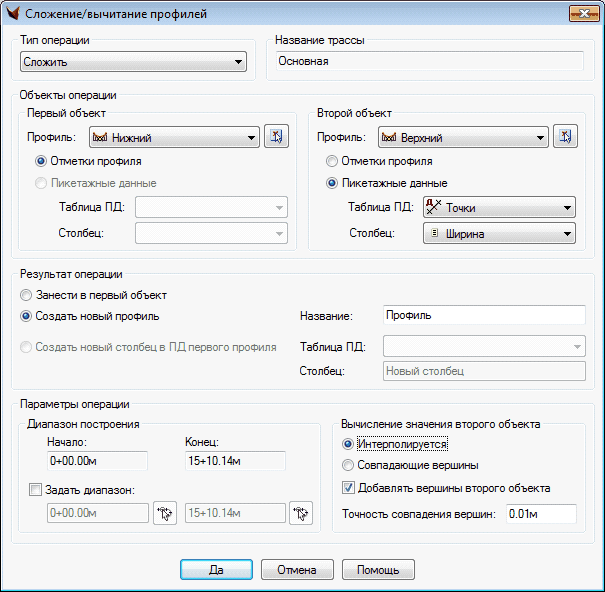The image size is (605, 592).
Task: Open Таблица ПД dropdown showing Точки
Action: click(x=498, y=208)
